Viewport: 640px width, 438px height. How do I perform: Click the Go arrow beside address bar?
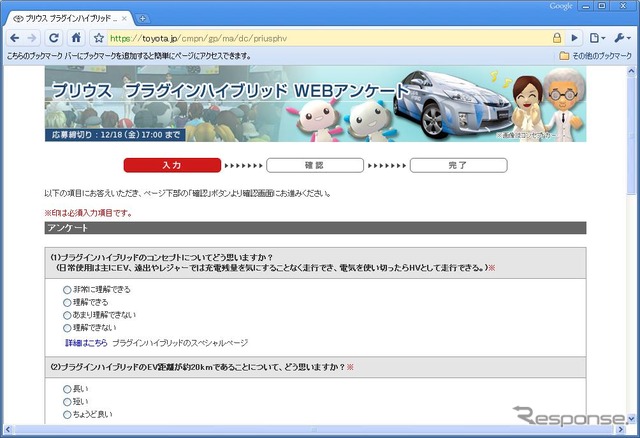tap(574, 38)
